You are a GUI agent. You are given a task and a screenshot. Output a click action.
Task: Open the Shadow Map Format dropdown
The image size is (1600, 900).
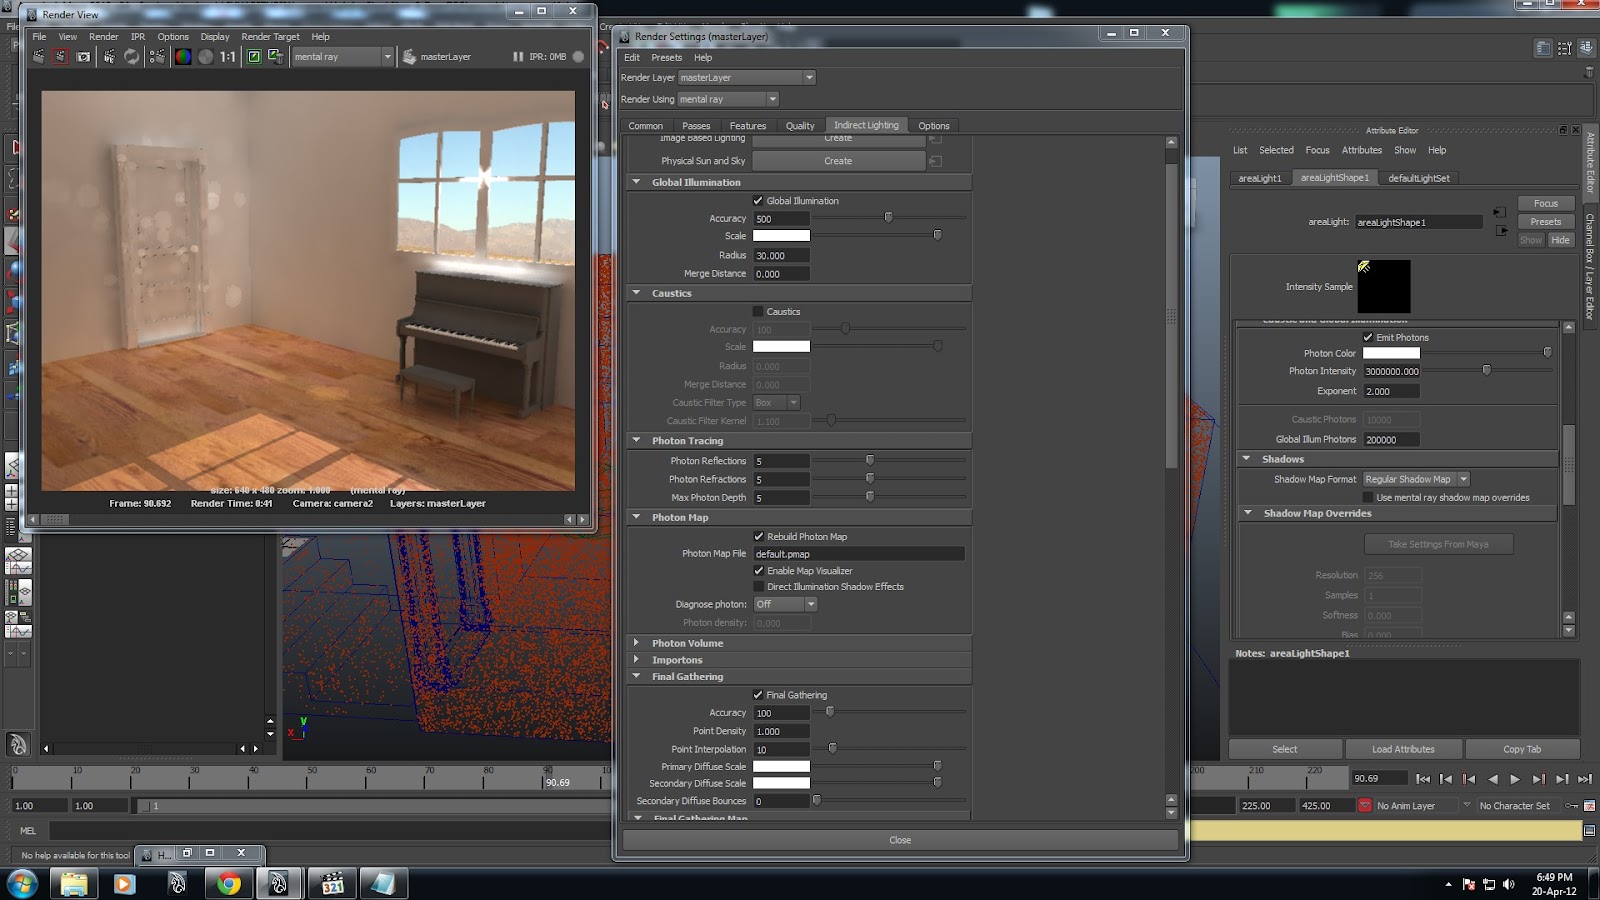[1416, 479]
